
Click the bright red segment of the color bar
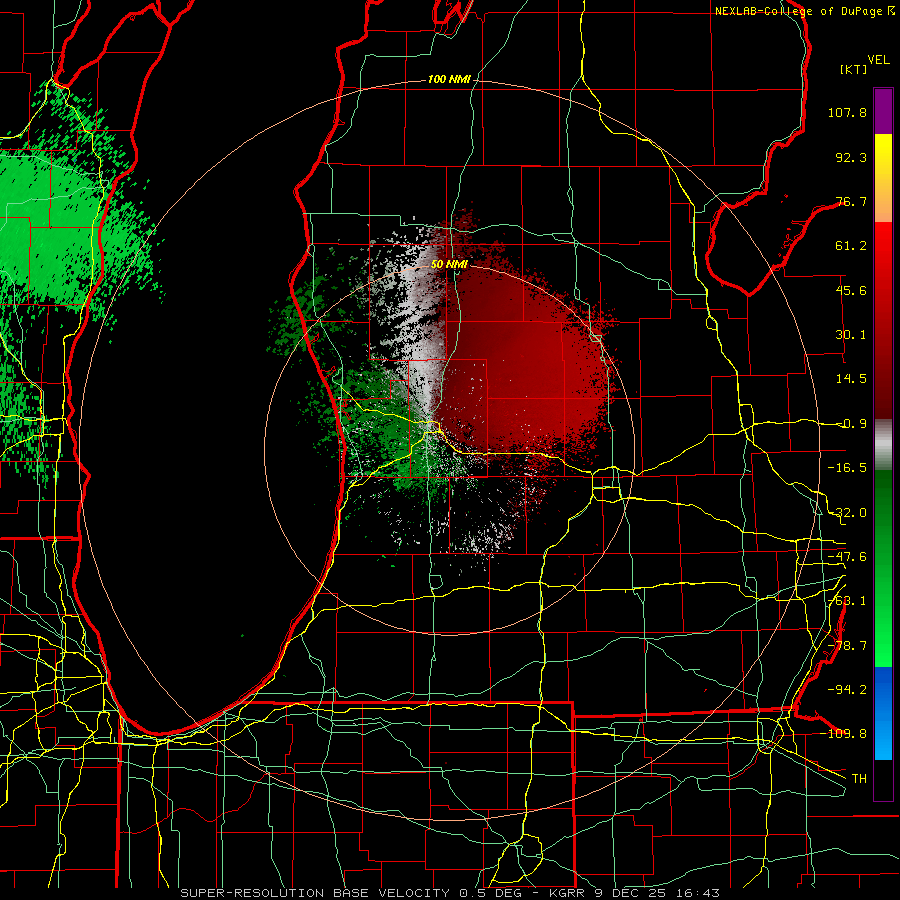[x=883, y=253]
